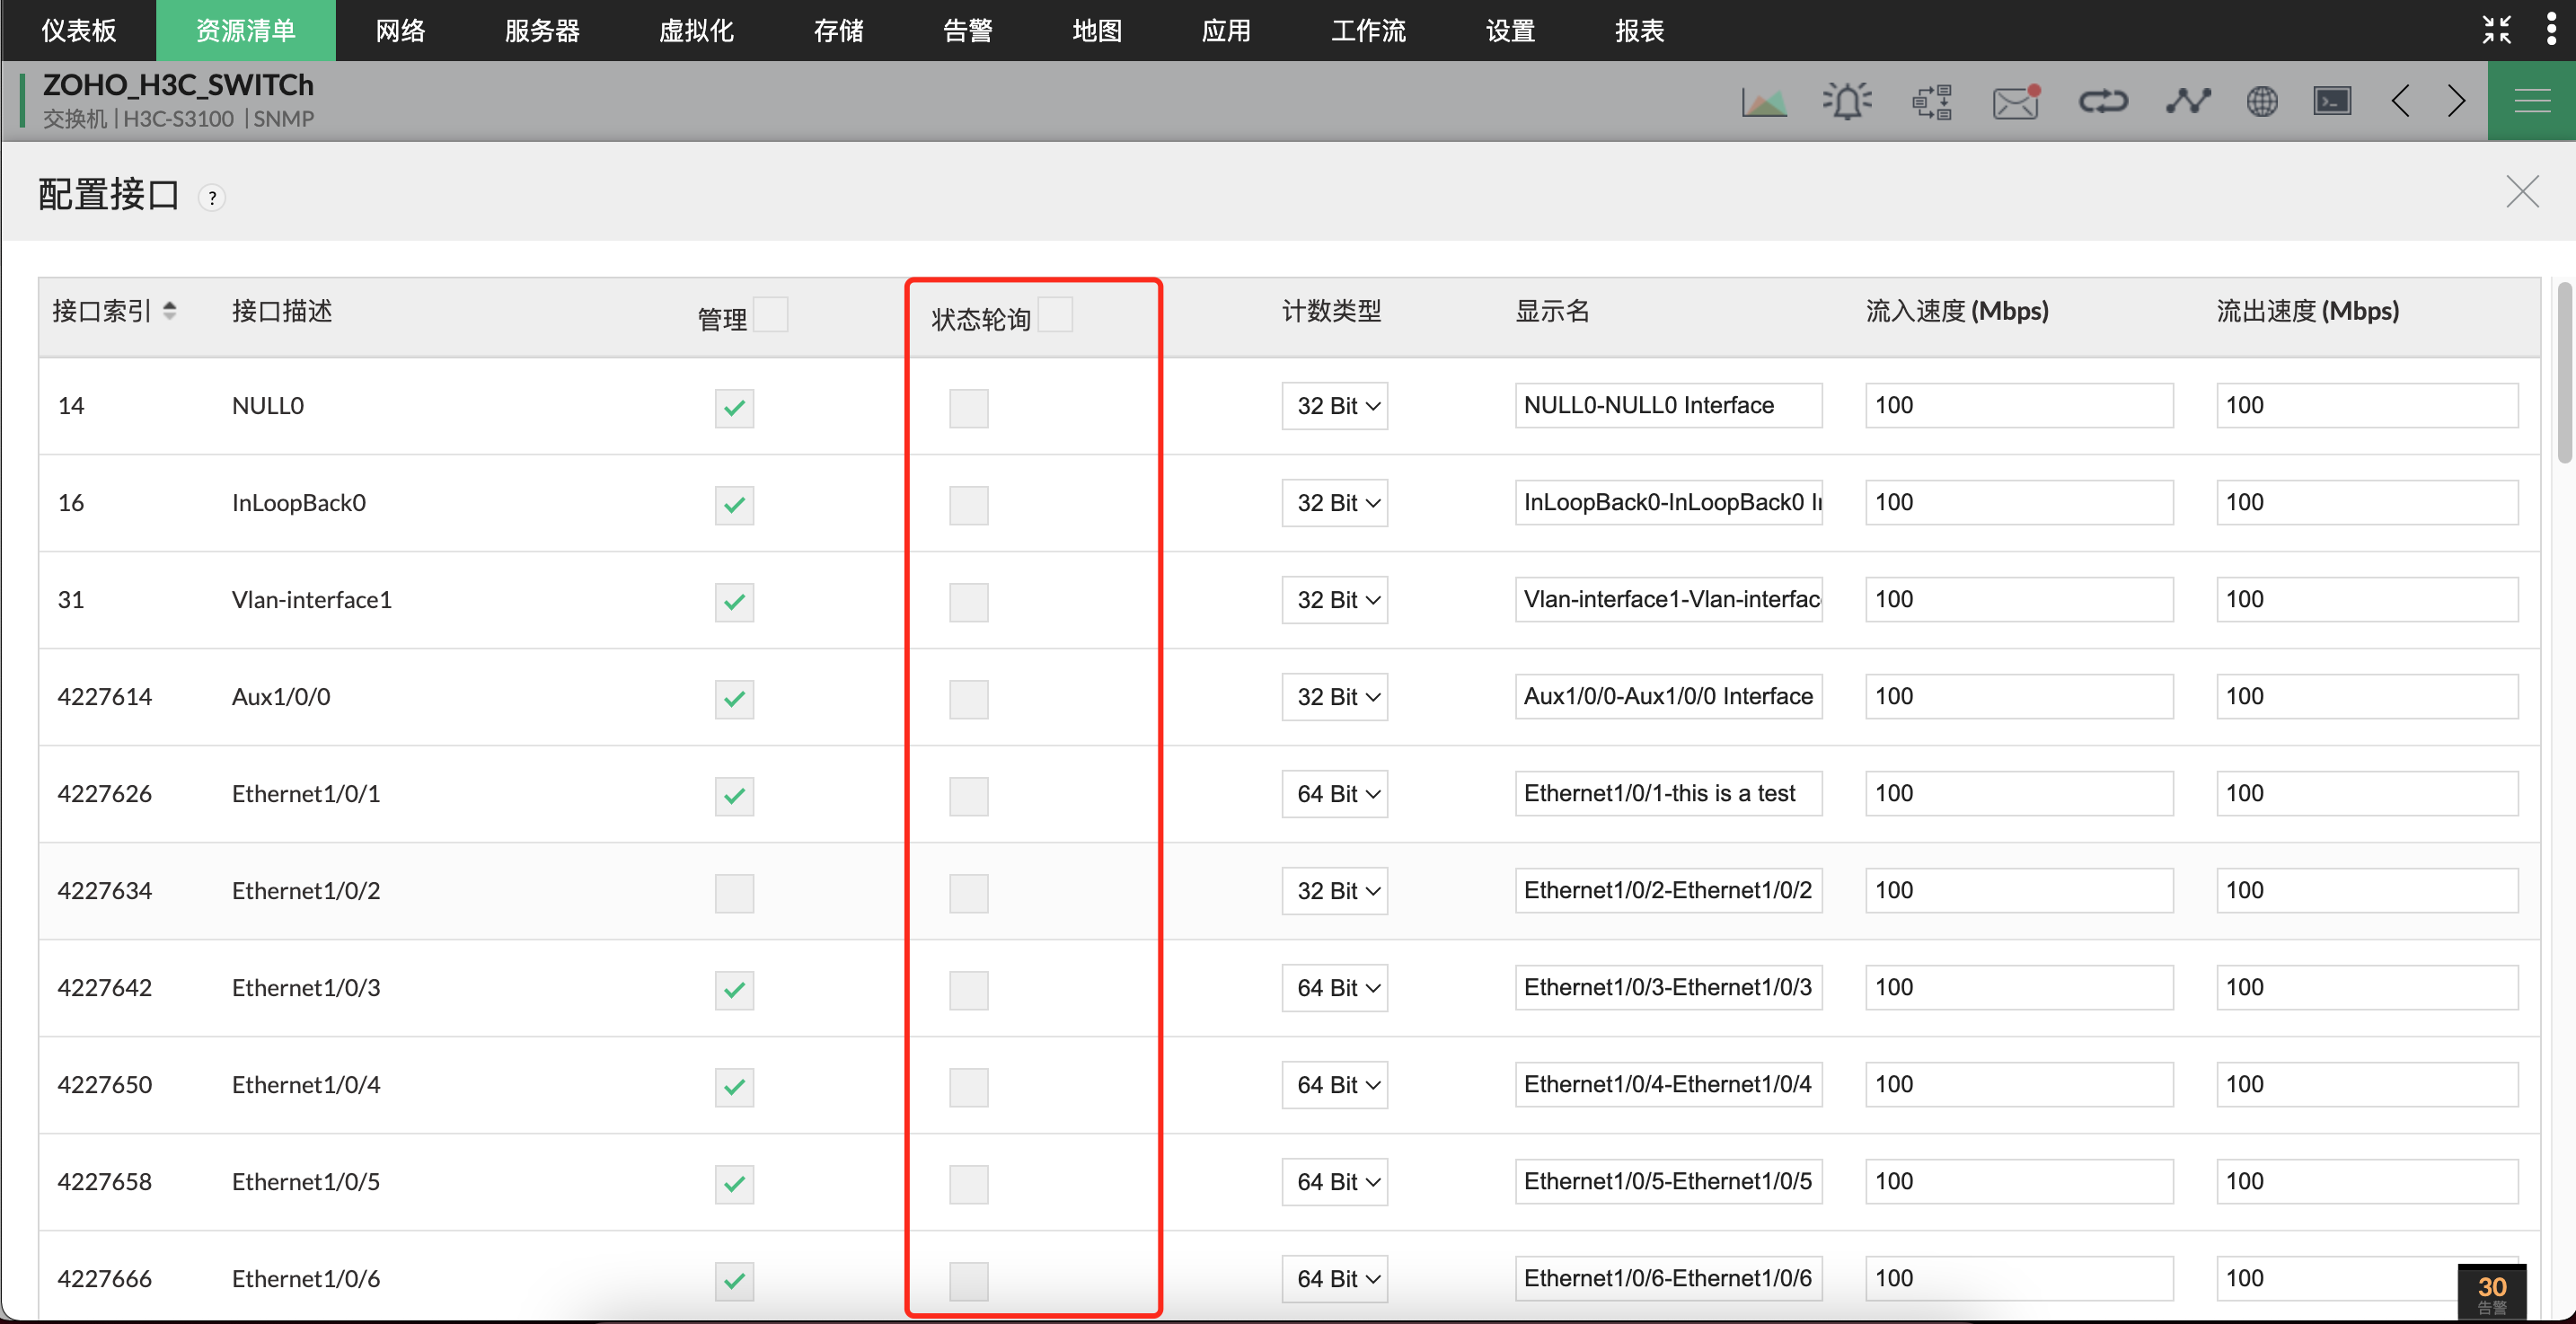The width and height of the screenshot is (2576, 1324).
Task: Click the help question mark beside 配置接口
Action: [212, 198]
